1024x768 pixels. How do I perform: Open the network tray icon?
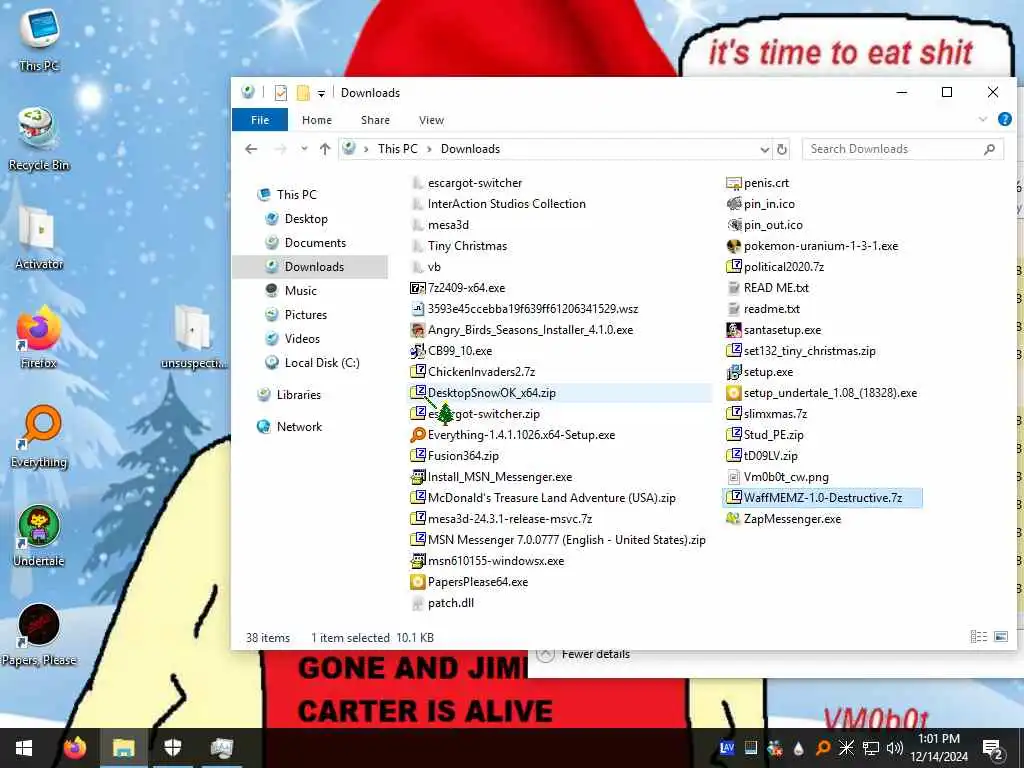871,748
